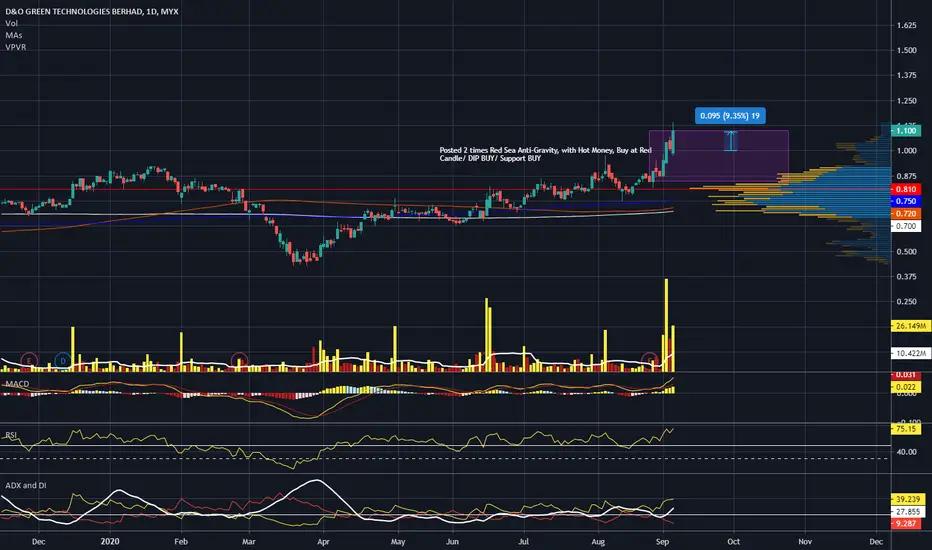Image resolution: width=932 pixels, height=550 pixels.
Task: Click the yellow 26.149M volume label
Action: point(911,326)
